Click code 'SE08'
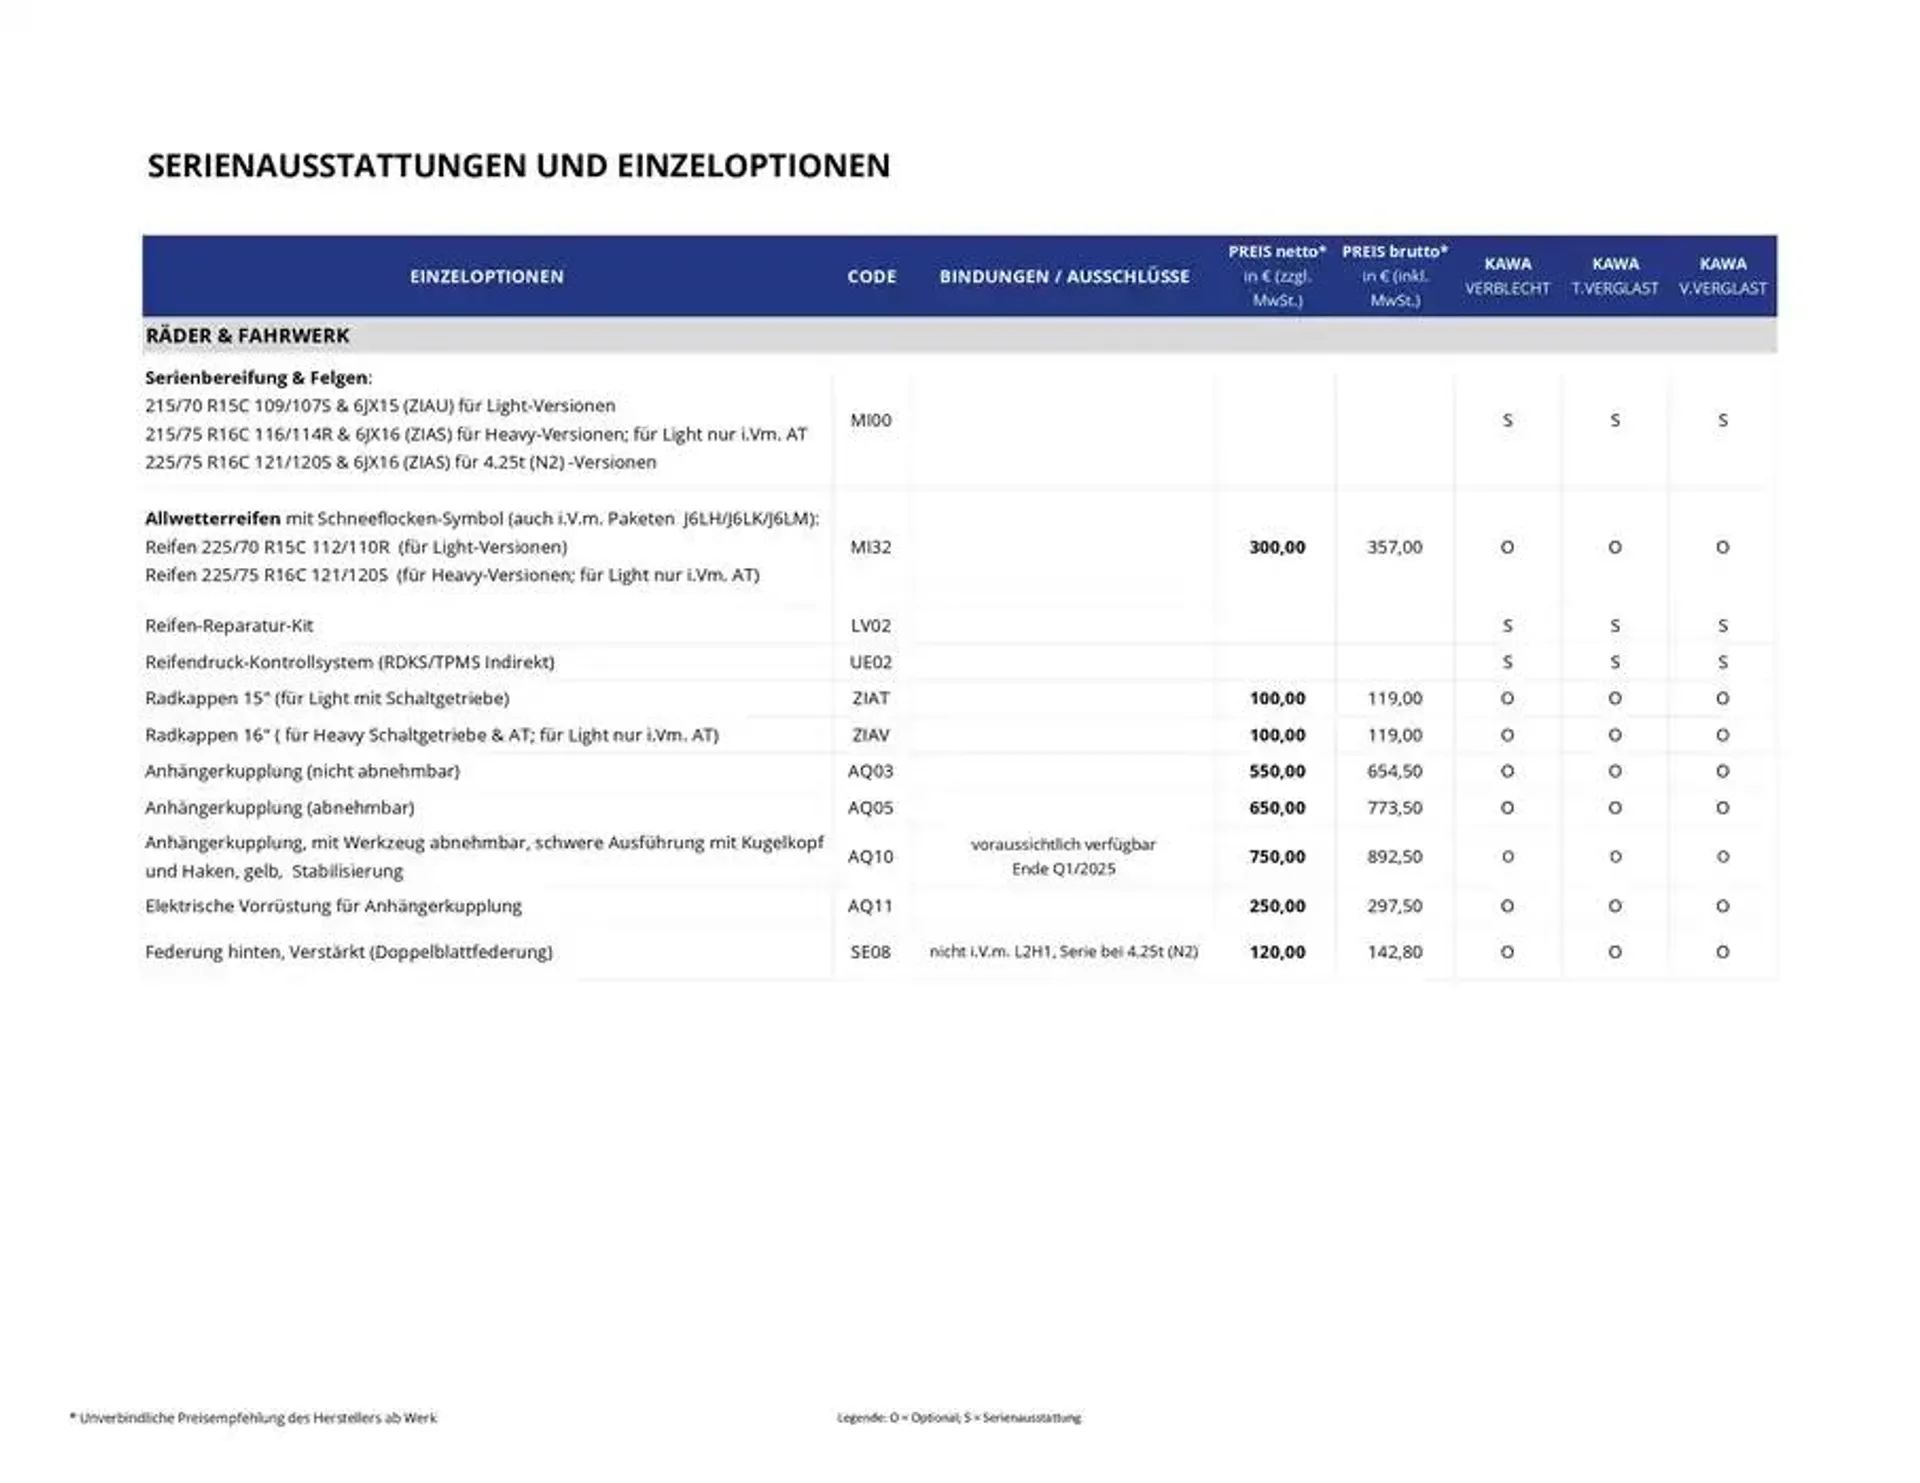The height and width of the screenshot is (1483, 1920). [x=871, y=952]
